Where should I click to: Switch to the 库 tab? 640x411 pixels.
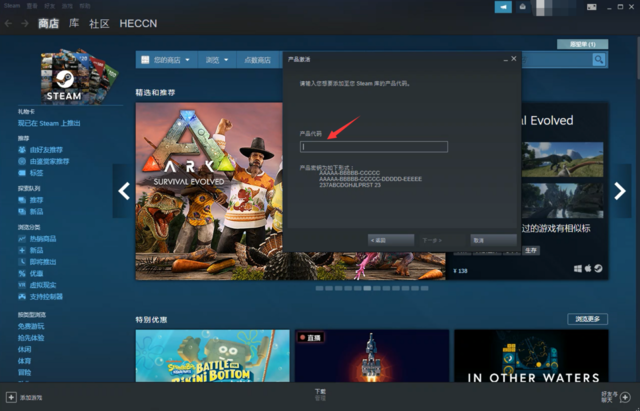74,24
